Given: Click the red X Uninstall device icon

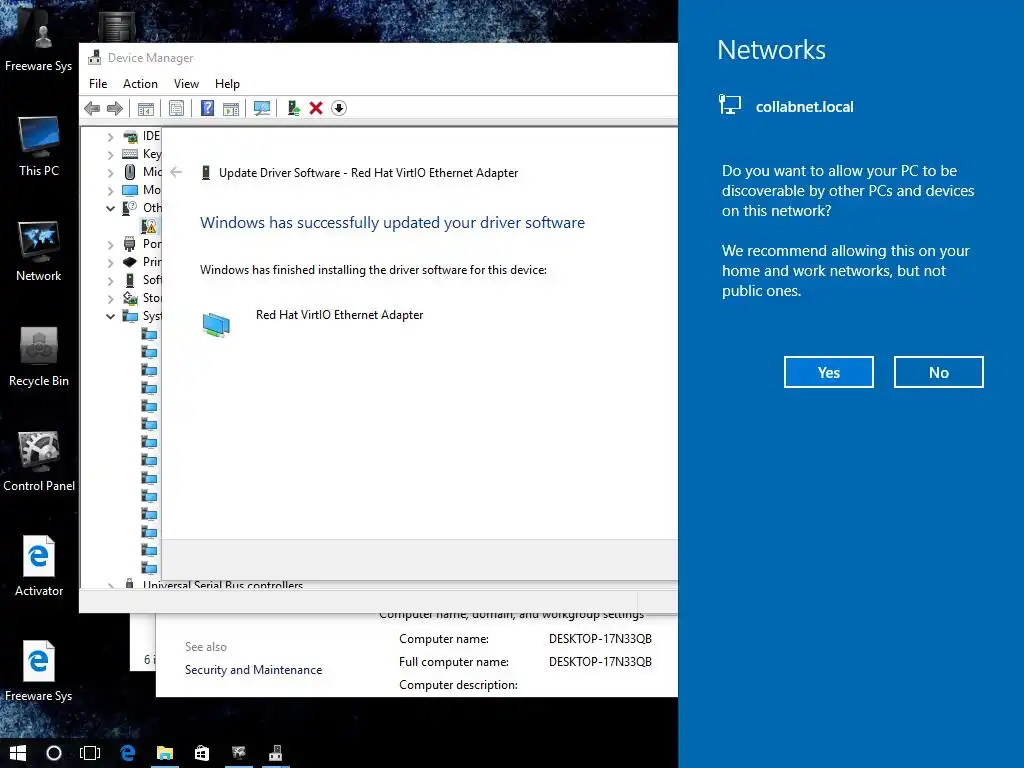Looking at the screenshot, I should (x=316, y=108).
